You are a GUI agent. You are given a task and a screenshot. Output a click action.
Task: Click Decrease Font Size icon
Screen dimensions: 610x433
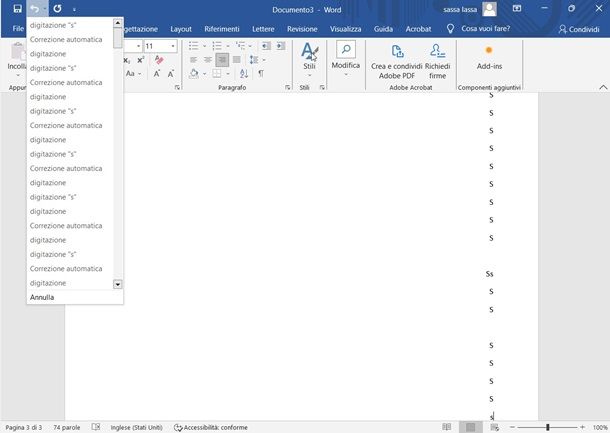point(170,74)
